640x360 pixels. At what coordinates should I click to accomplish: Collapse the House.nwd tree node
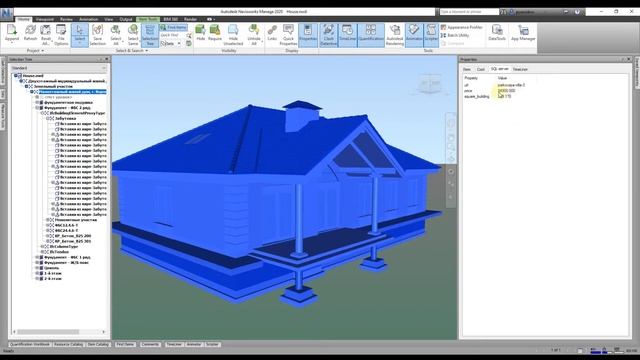coord(16,76)
